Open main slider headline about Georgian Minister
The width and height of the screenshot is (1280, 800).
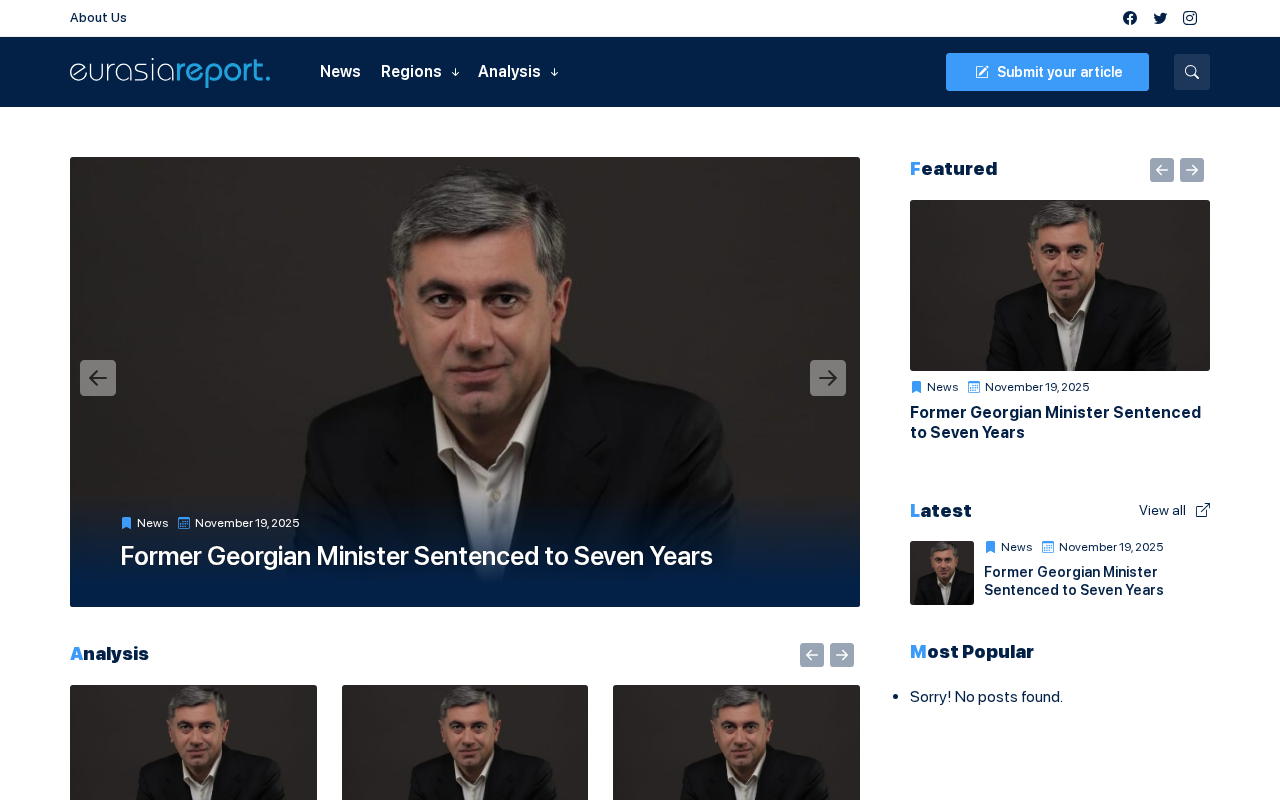416,556
